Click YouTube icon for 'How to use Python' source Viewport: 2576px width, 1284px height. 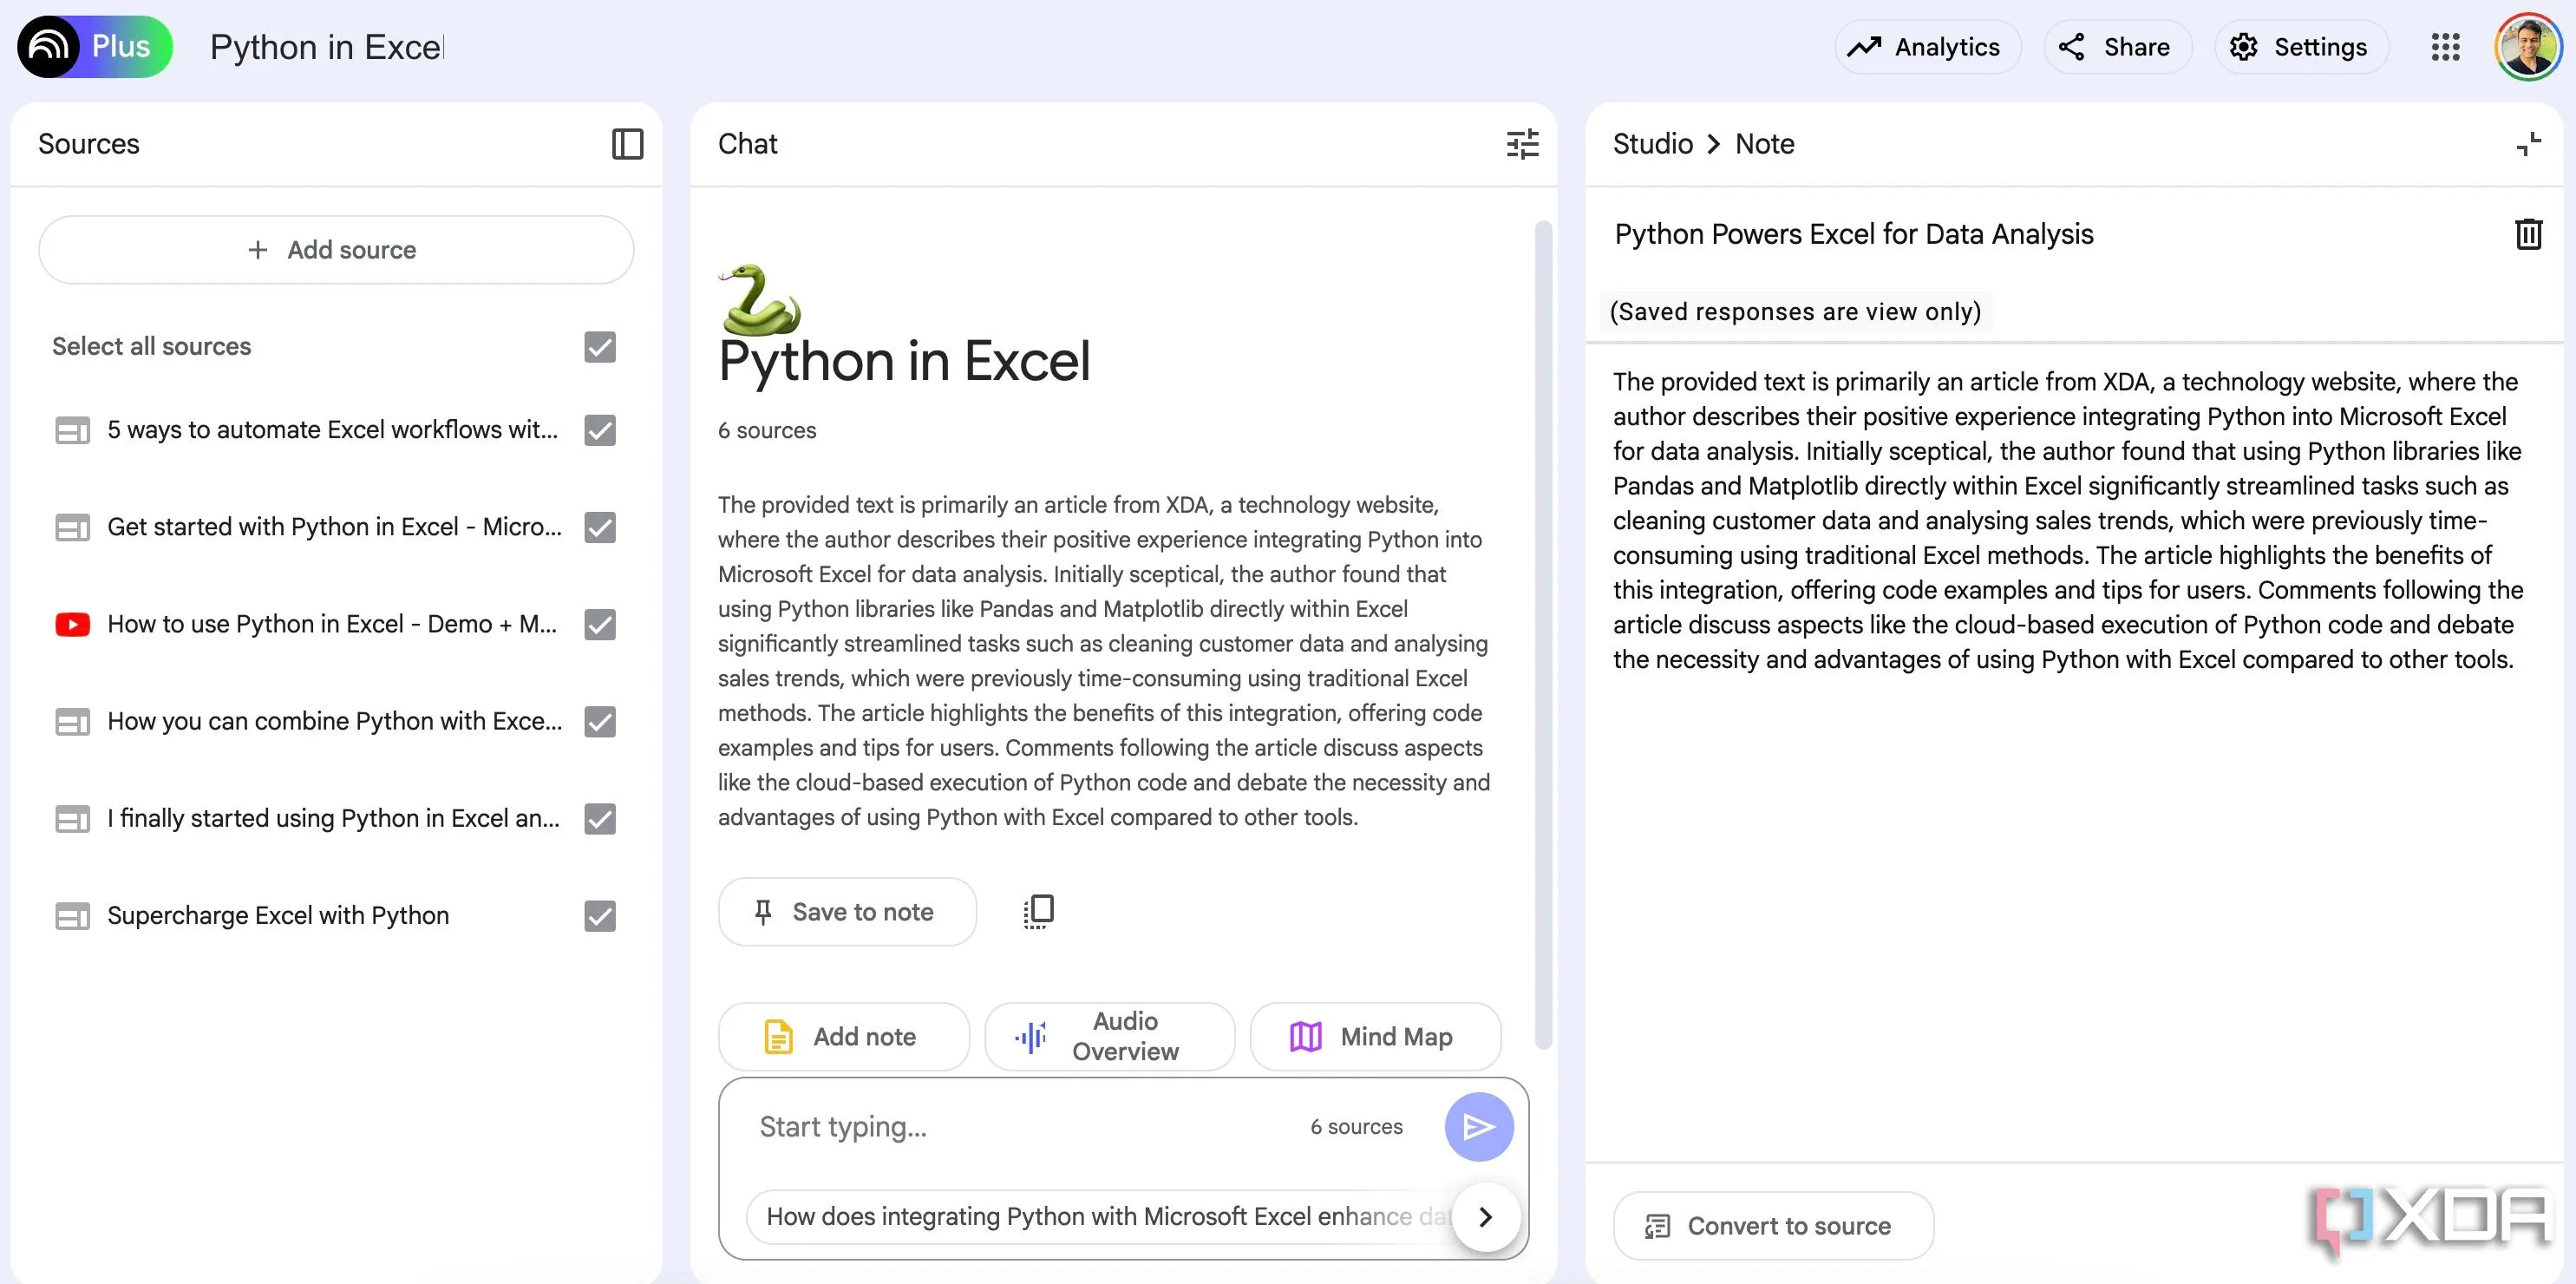72,624
